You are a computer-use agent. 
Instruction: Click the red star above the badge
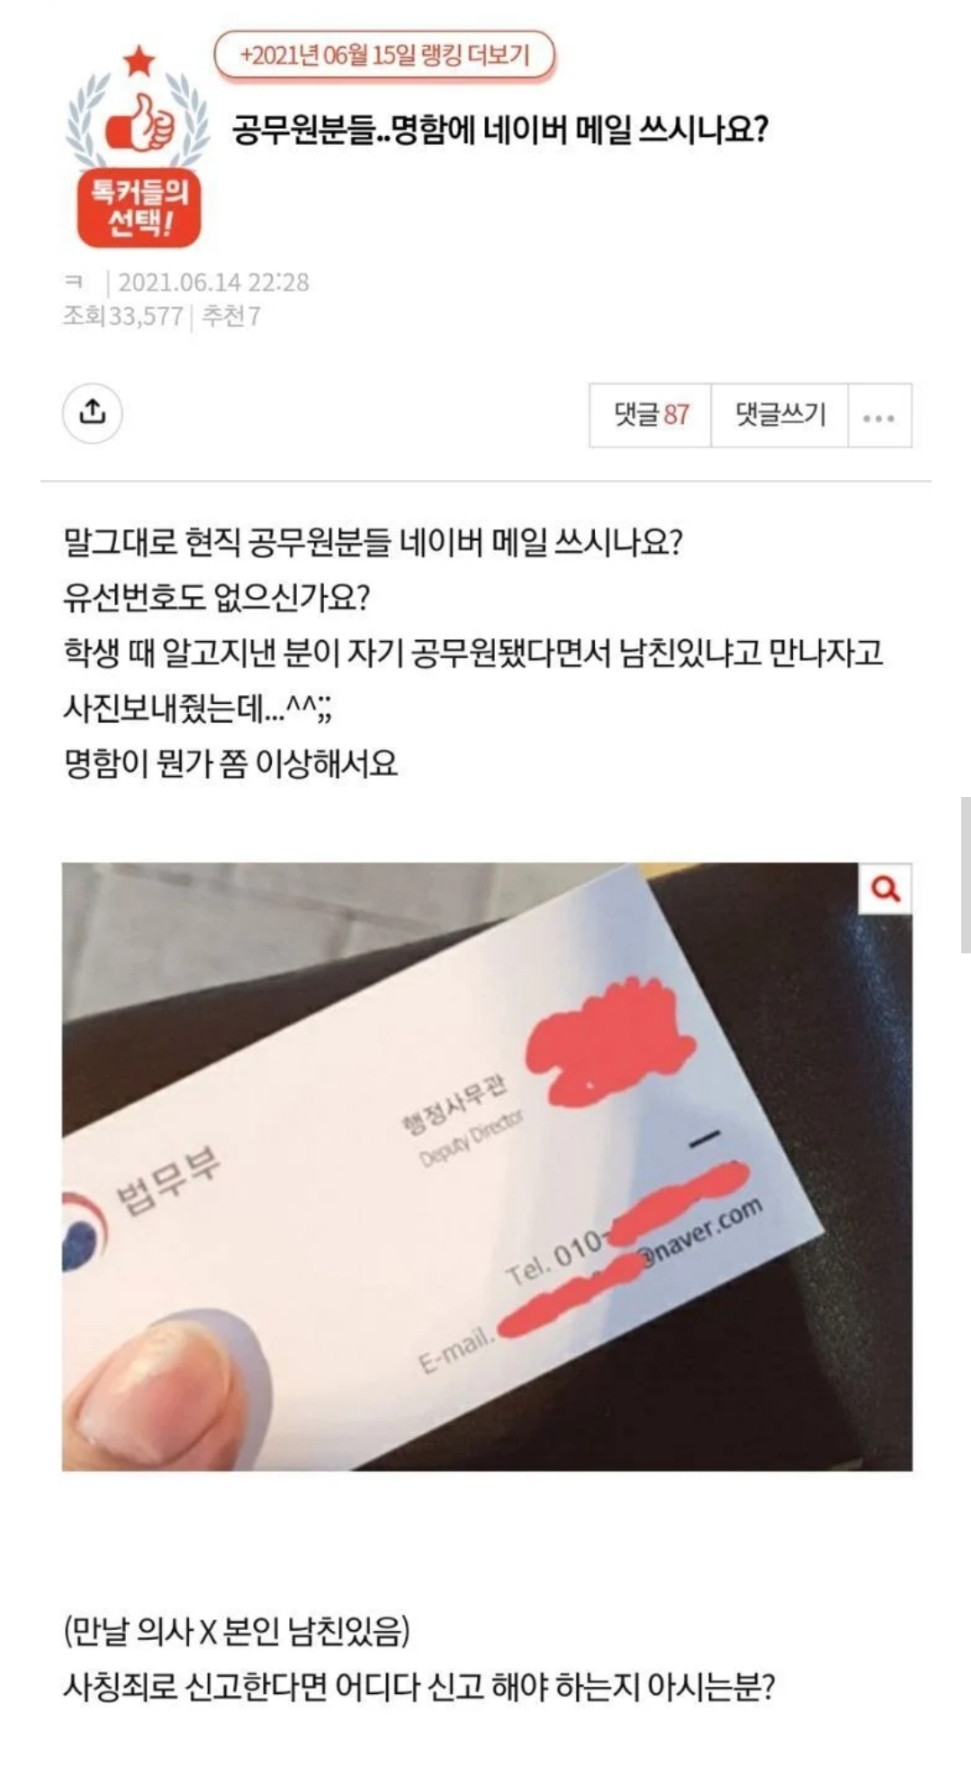tap(139, 61)
